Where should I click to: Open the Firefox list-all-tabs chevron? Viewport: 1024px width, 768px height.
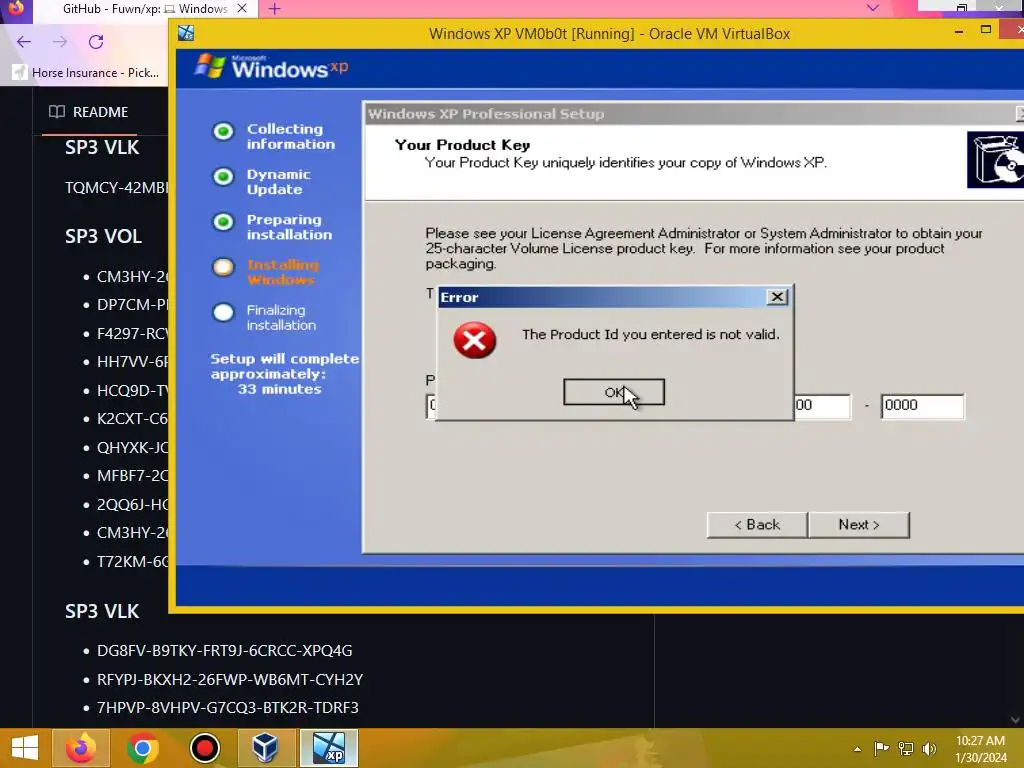coord(872,8)
